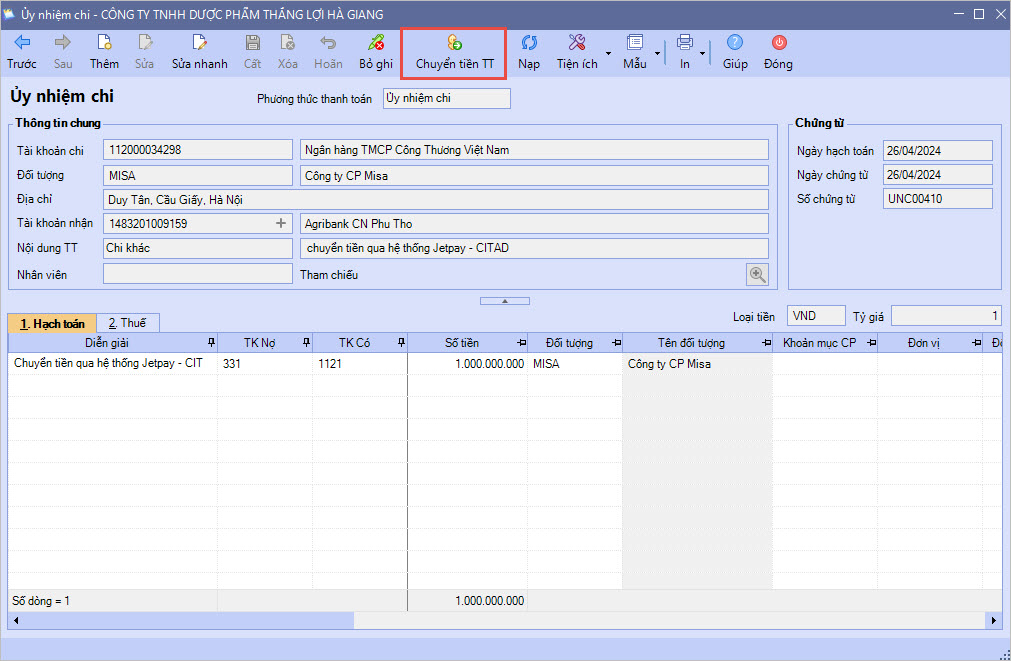Viewport: 1011px width, 661px height.
Task: Select the 1. Hạch toán tab
Action: click(52, 323)
